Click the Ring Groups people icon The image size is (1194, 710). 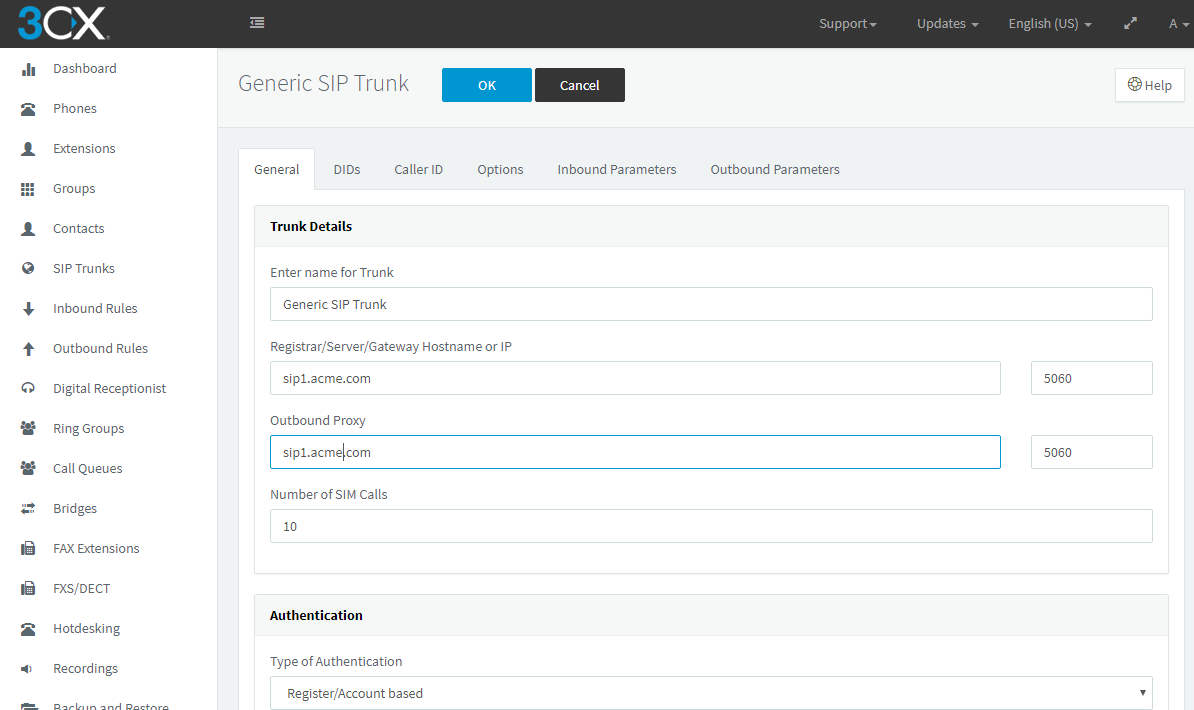coord(28,428)
